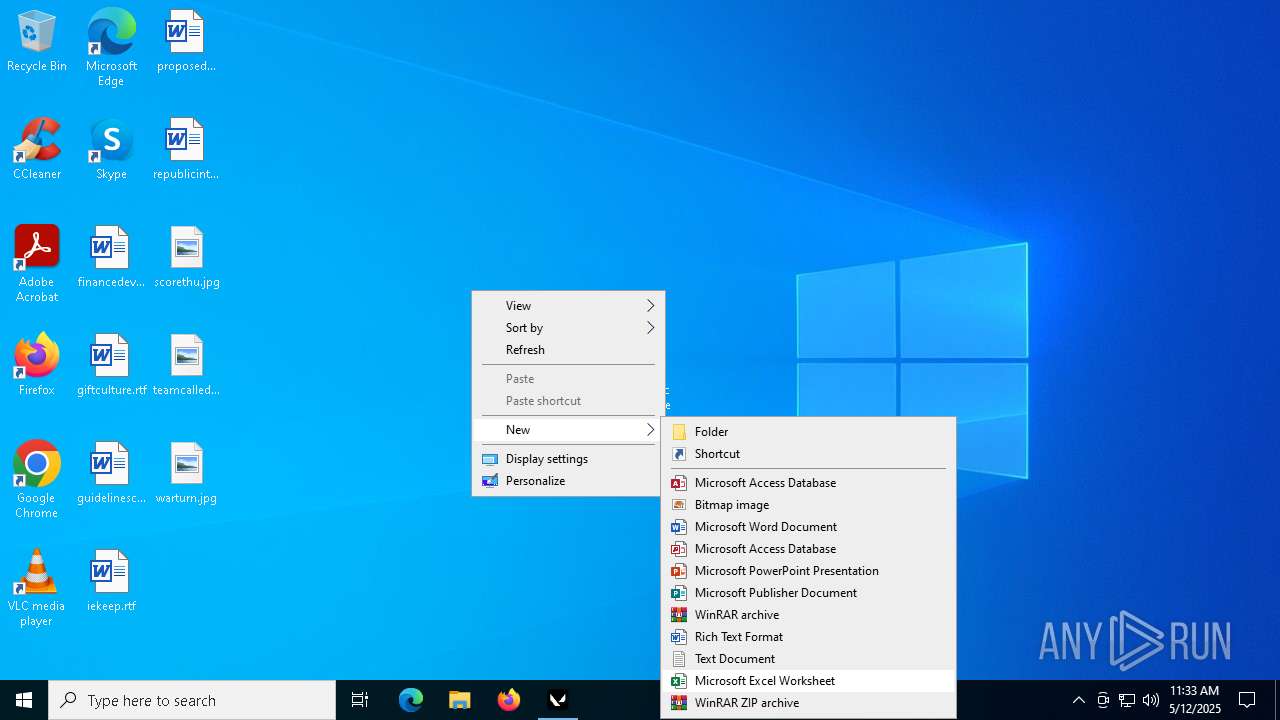Create a new WinRAR archive

[x=808, y=615]
